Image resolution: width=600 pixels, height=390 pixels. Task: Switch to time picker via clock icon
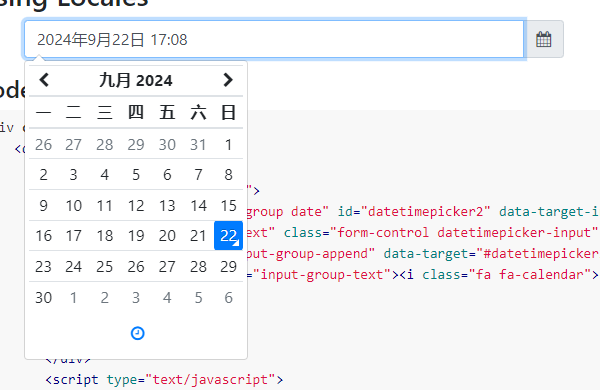(x=137, y=333)
